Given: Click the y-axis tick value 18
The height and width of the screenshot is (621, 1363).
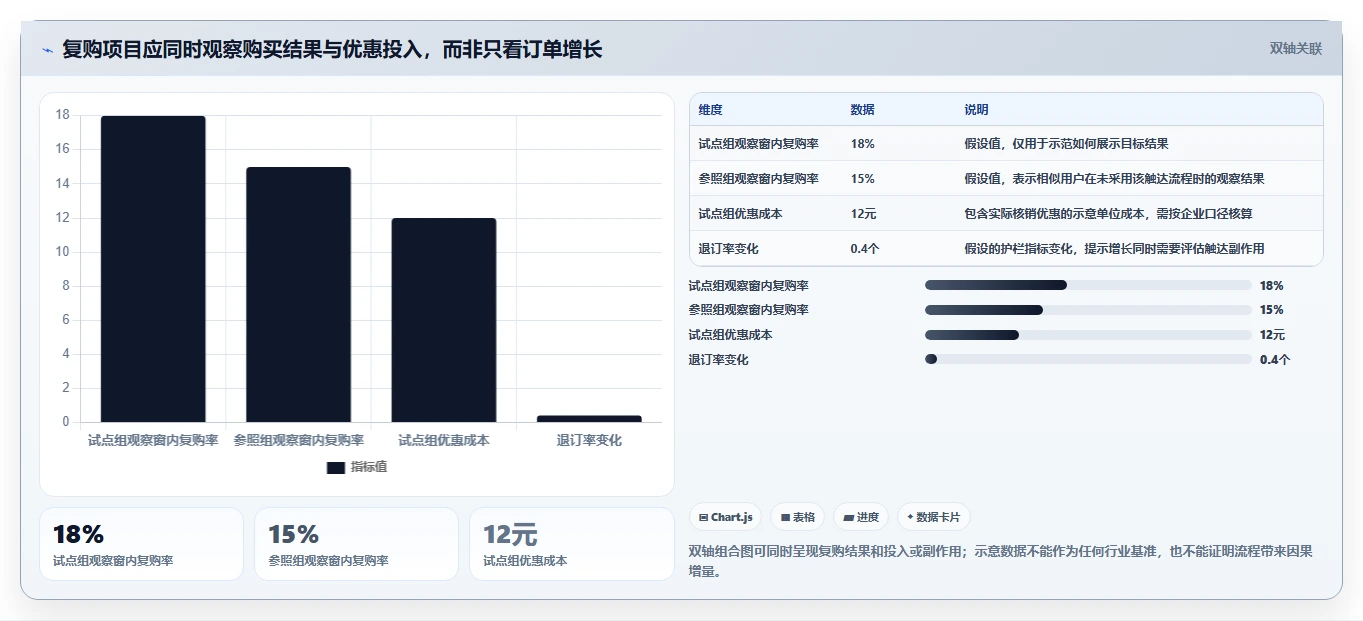Looking at the screenshot, I should (x=62, y=115).
